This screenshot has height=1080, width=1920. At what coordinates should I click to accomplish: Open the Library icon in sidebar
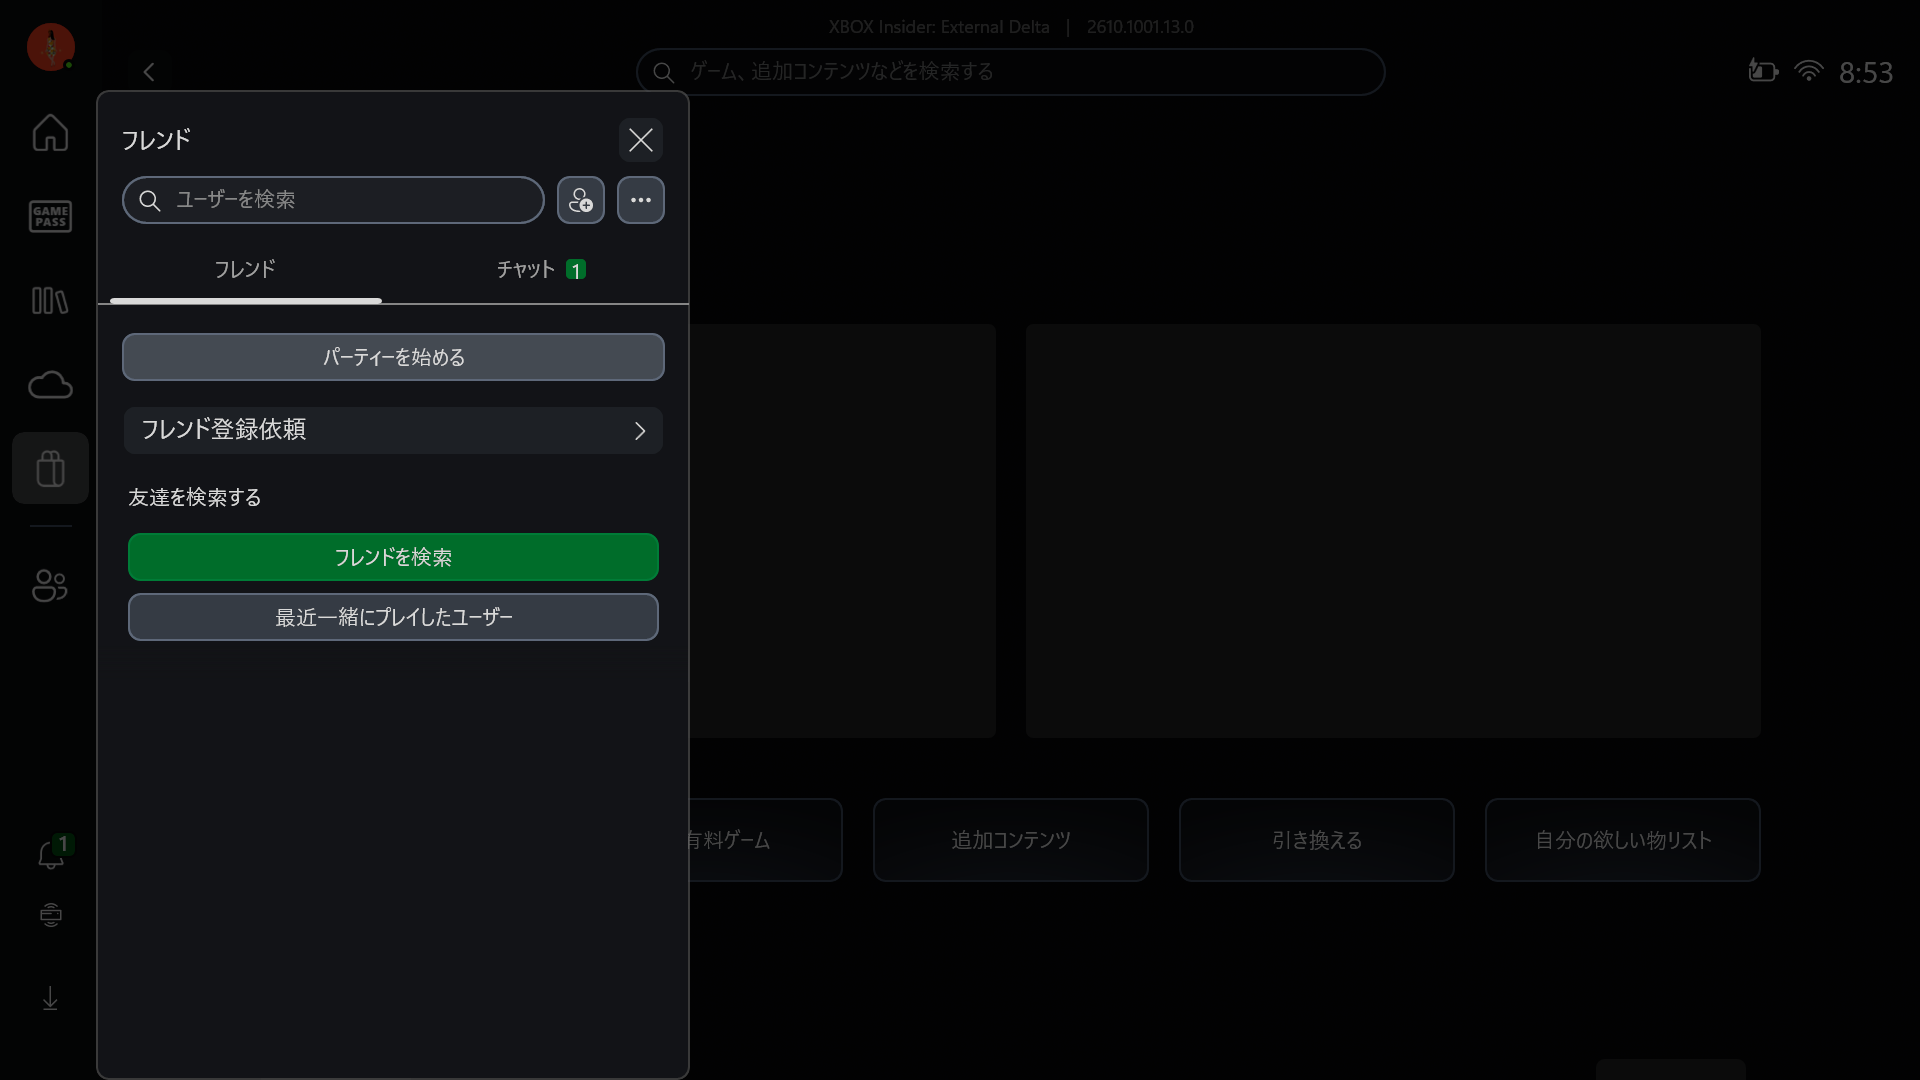pyautogui.click(x=50, y=300)
